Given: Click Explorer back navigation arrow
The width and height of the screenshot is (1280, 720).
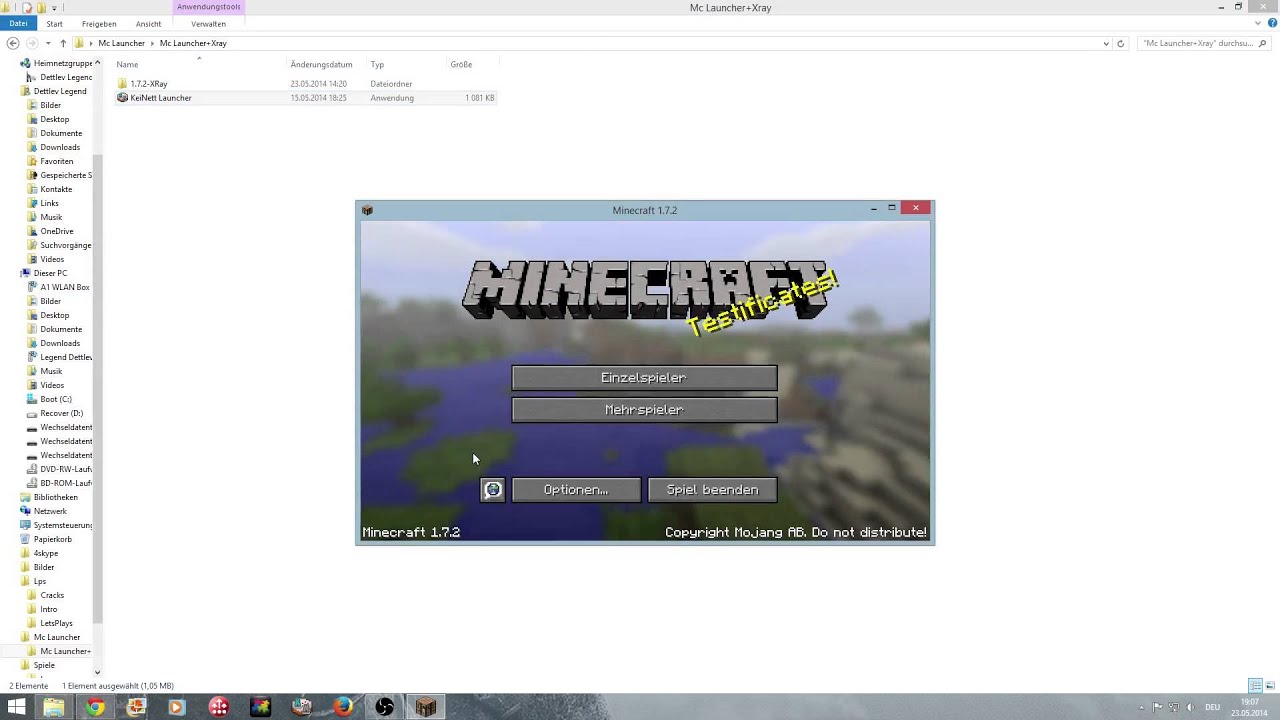Looking at the screenshot, I should pos(13,43).
